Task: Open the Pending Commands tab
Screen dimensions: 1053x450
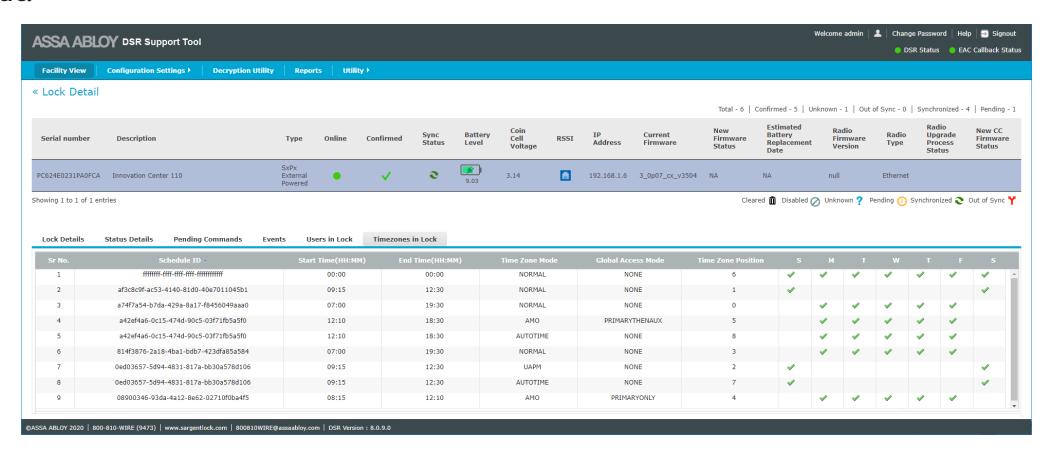Action: pos(208,240)
